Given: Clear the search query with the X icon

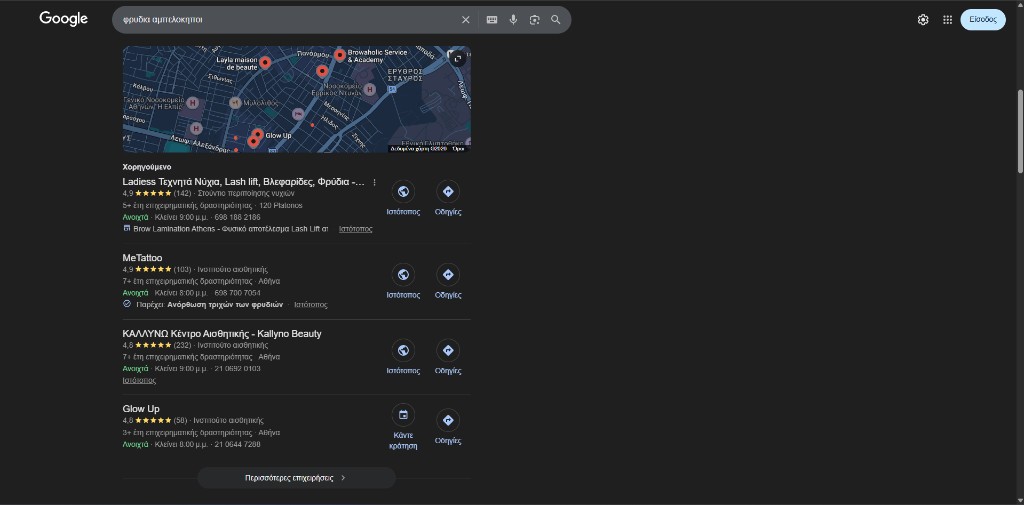Looking at the screenshot, I should pos(466,20).
